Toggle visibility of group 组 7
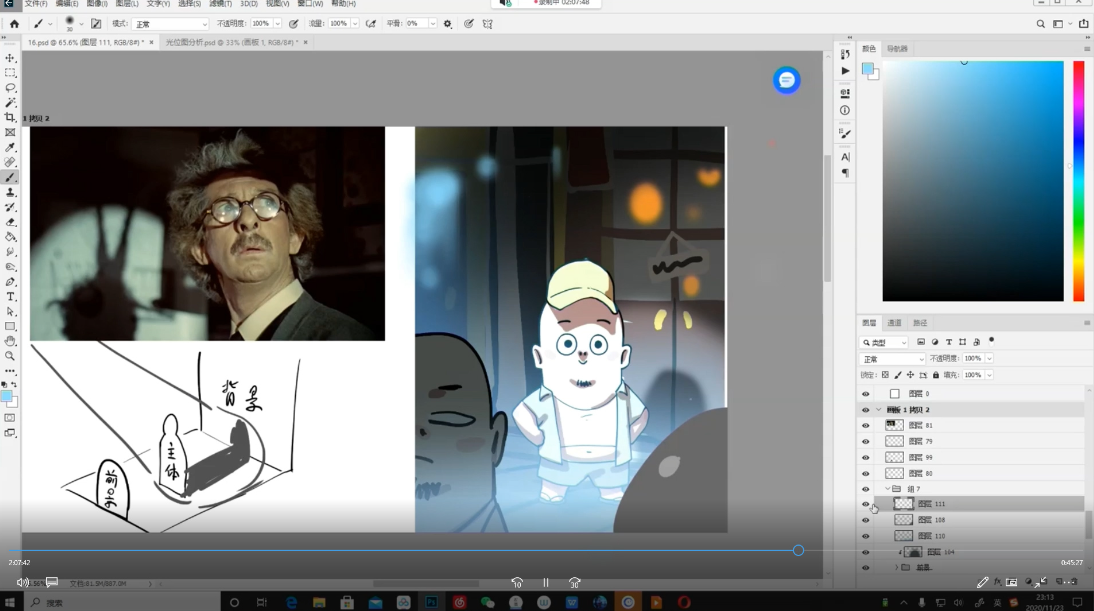 [x=866, y=489]
